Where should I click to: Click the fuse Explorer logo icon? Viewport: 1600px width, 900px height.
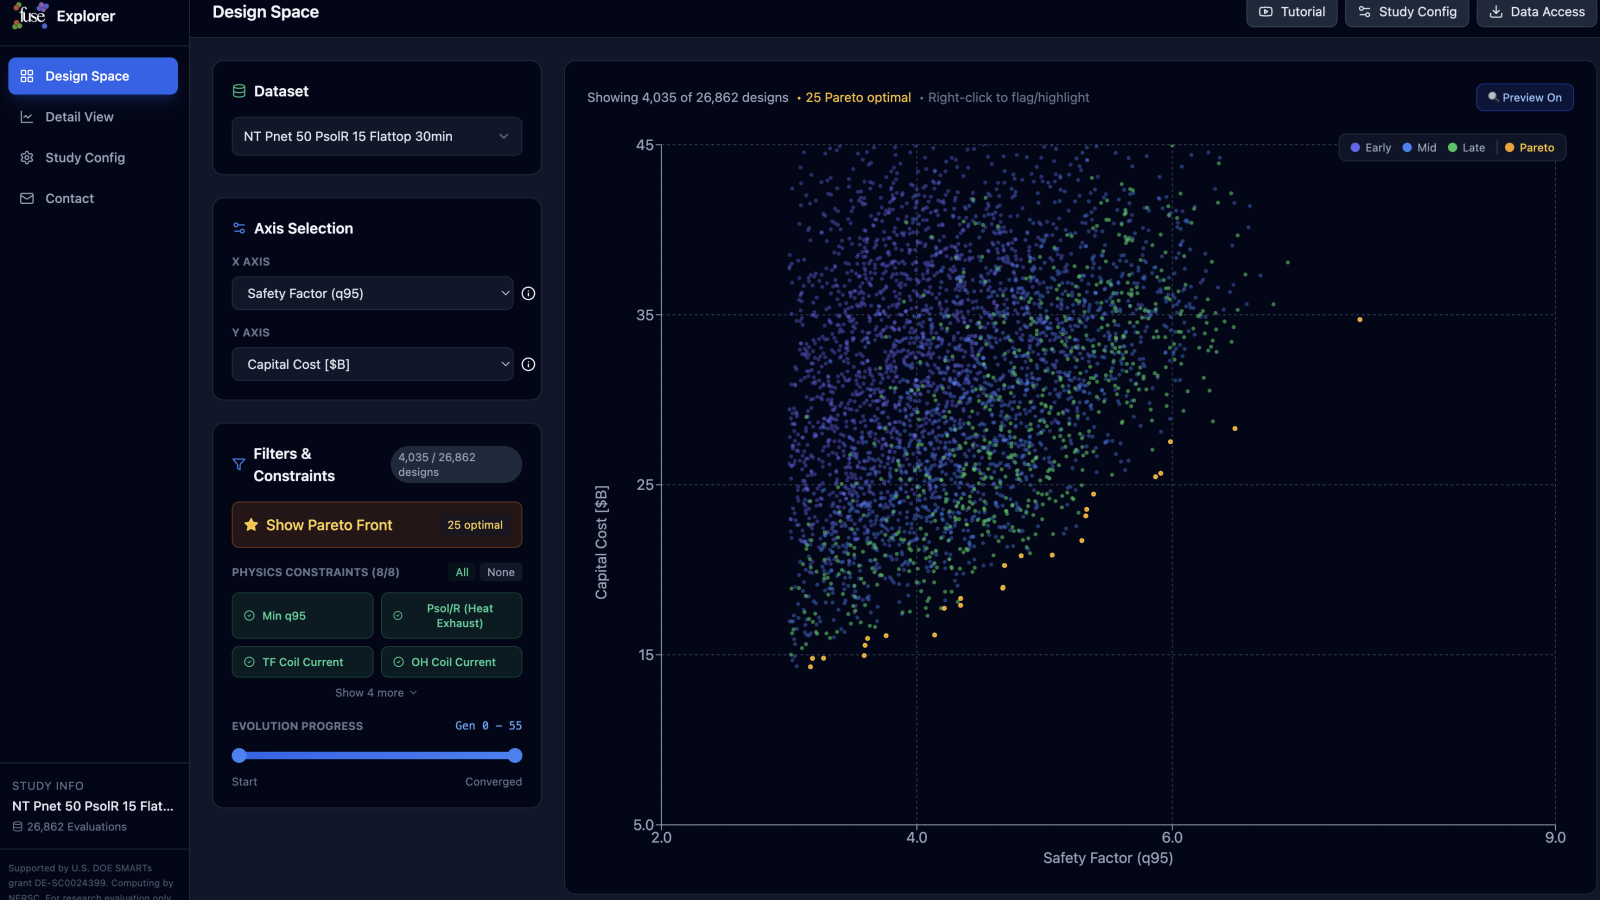[30, 15]
